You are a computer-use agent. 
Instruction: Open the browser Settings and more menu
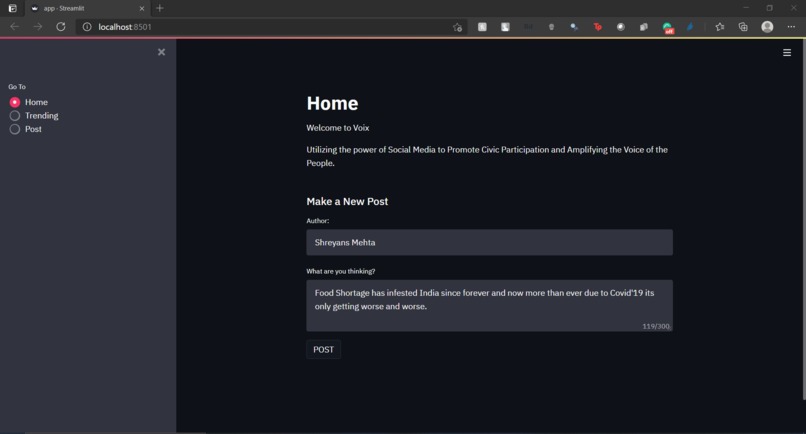(791, 27)
